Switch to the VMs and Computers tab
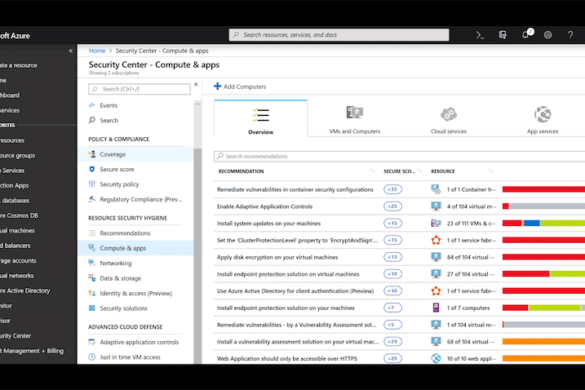 click(354, 118)
